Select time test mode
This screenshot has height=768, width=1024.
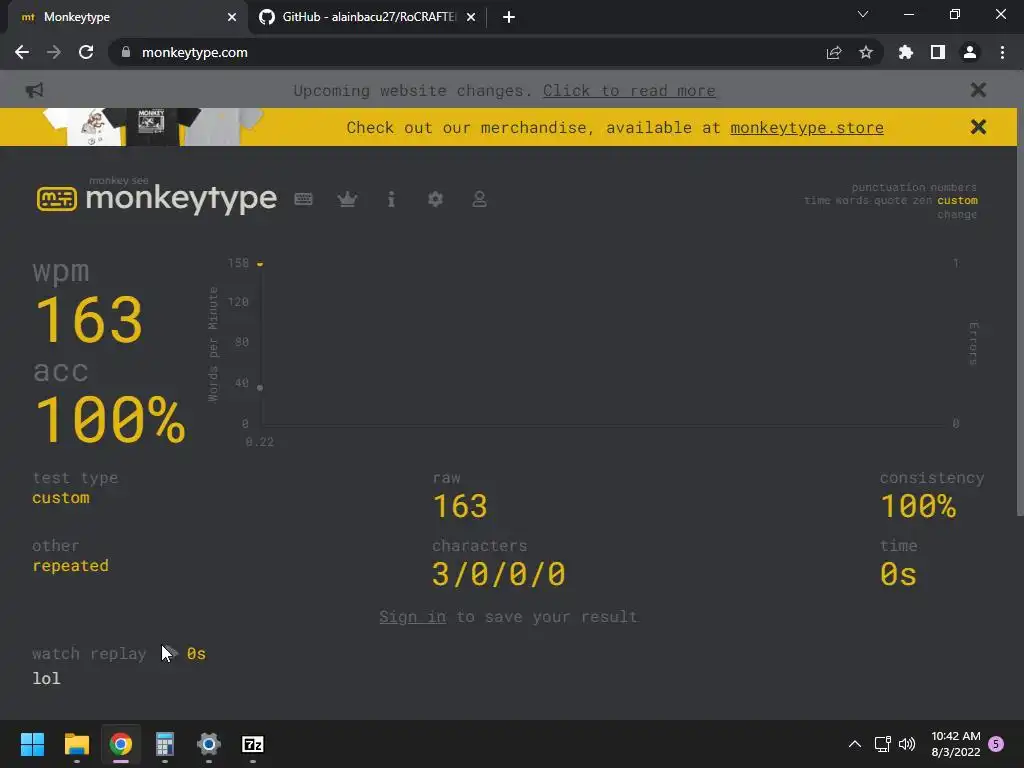(x=817, y=200)
